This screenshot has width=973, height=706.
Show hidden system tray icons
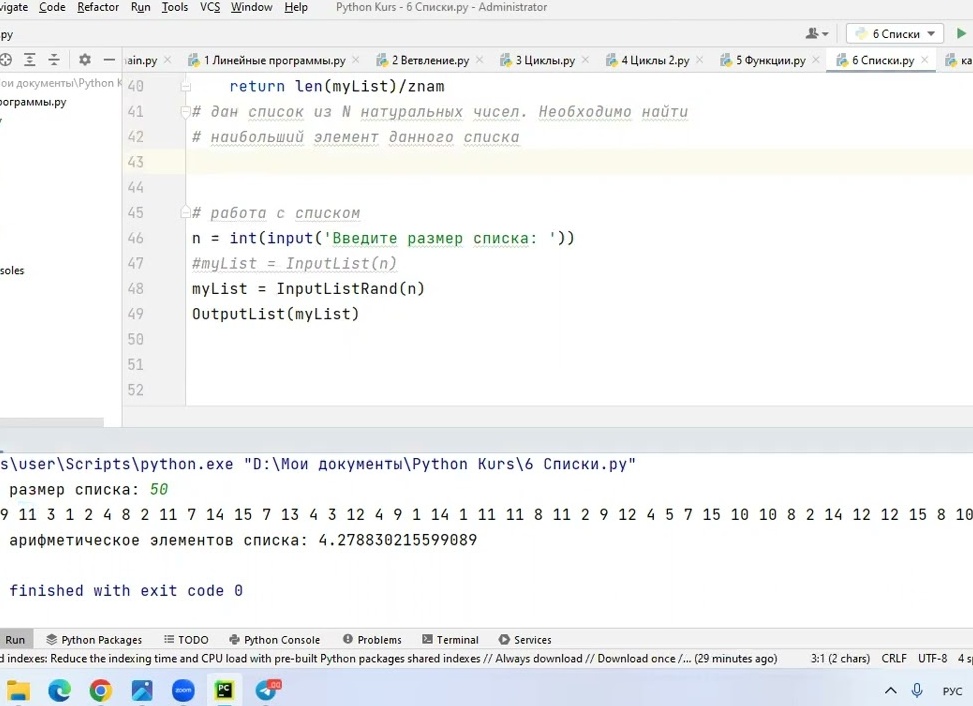(x=890, y=690)
